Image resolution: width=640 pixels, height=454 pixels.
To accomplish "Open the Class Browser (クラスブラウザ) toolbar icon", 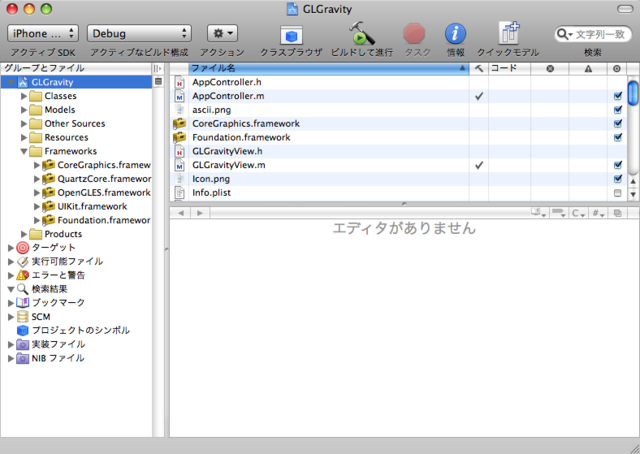I will [291, 36].
